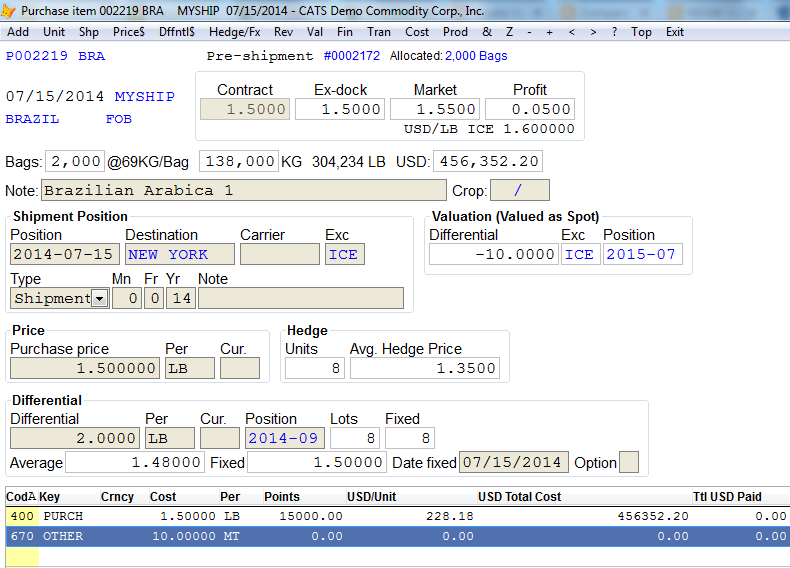This screenshot has height=568, width=790.
Task: Click Differential Position 2014-09 field
Action: click(x=285, y=438)
